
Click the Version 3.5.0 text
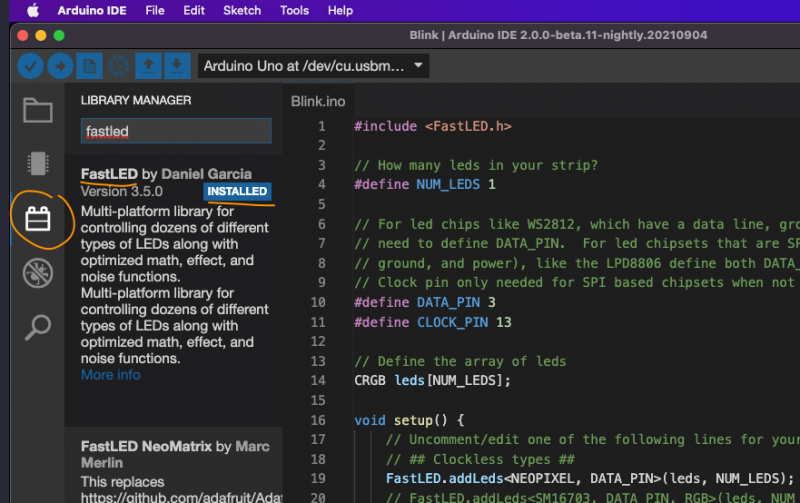point(121,191)
